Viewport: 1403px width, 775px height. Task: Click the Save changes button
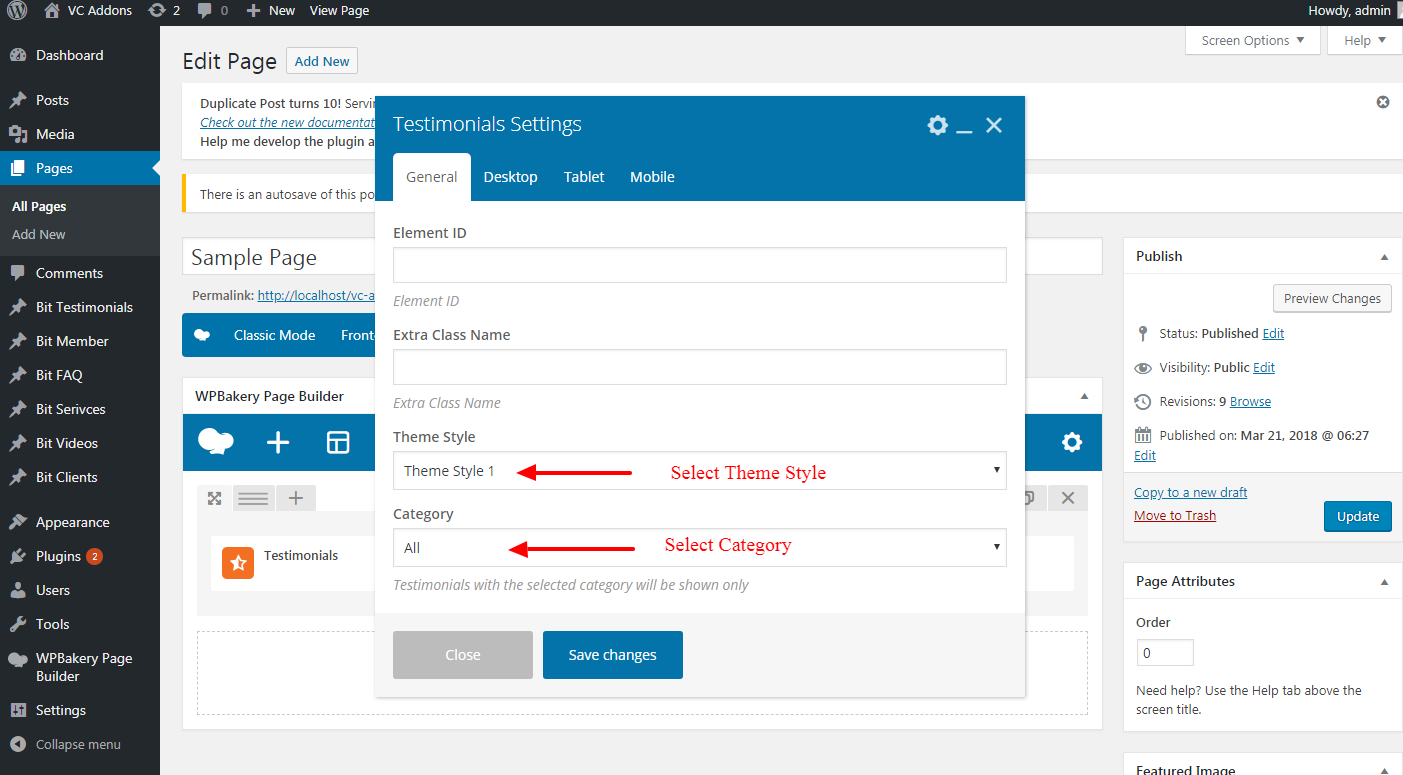click(612, 655)
